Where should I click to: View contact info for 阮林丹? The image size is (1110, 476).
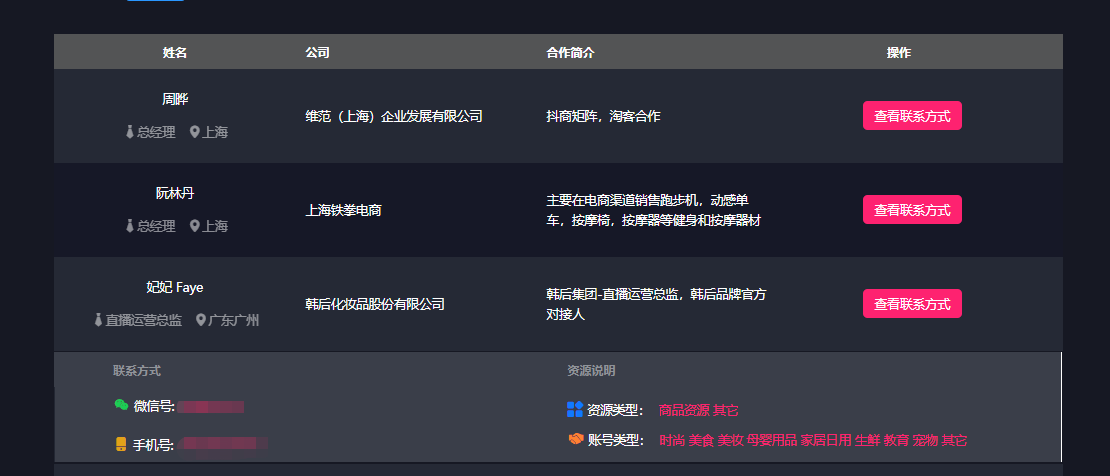[x=912, y=210]
